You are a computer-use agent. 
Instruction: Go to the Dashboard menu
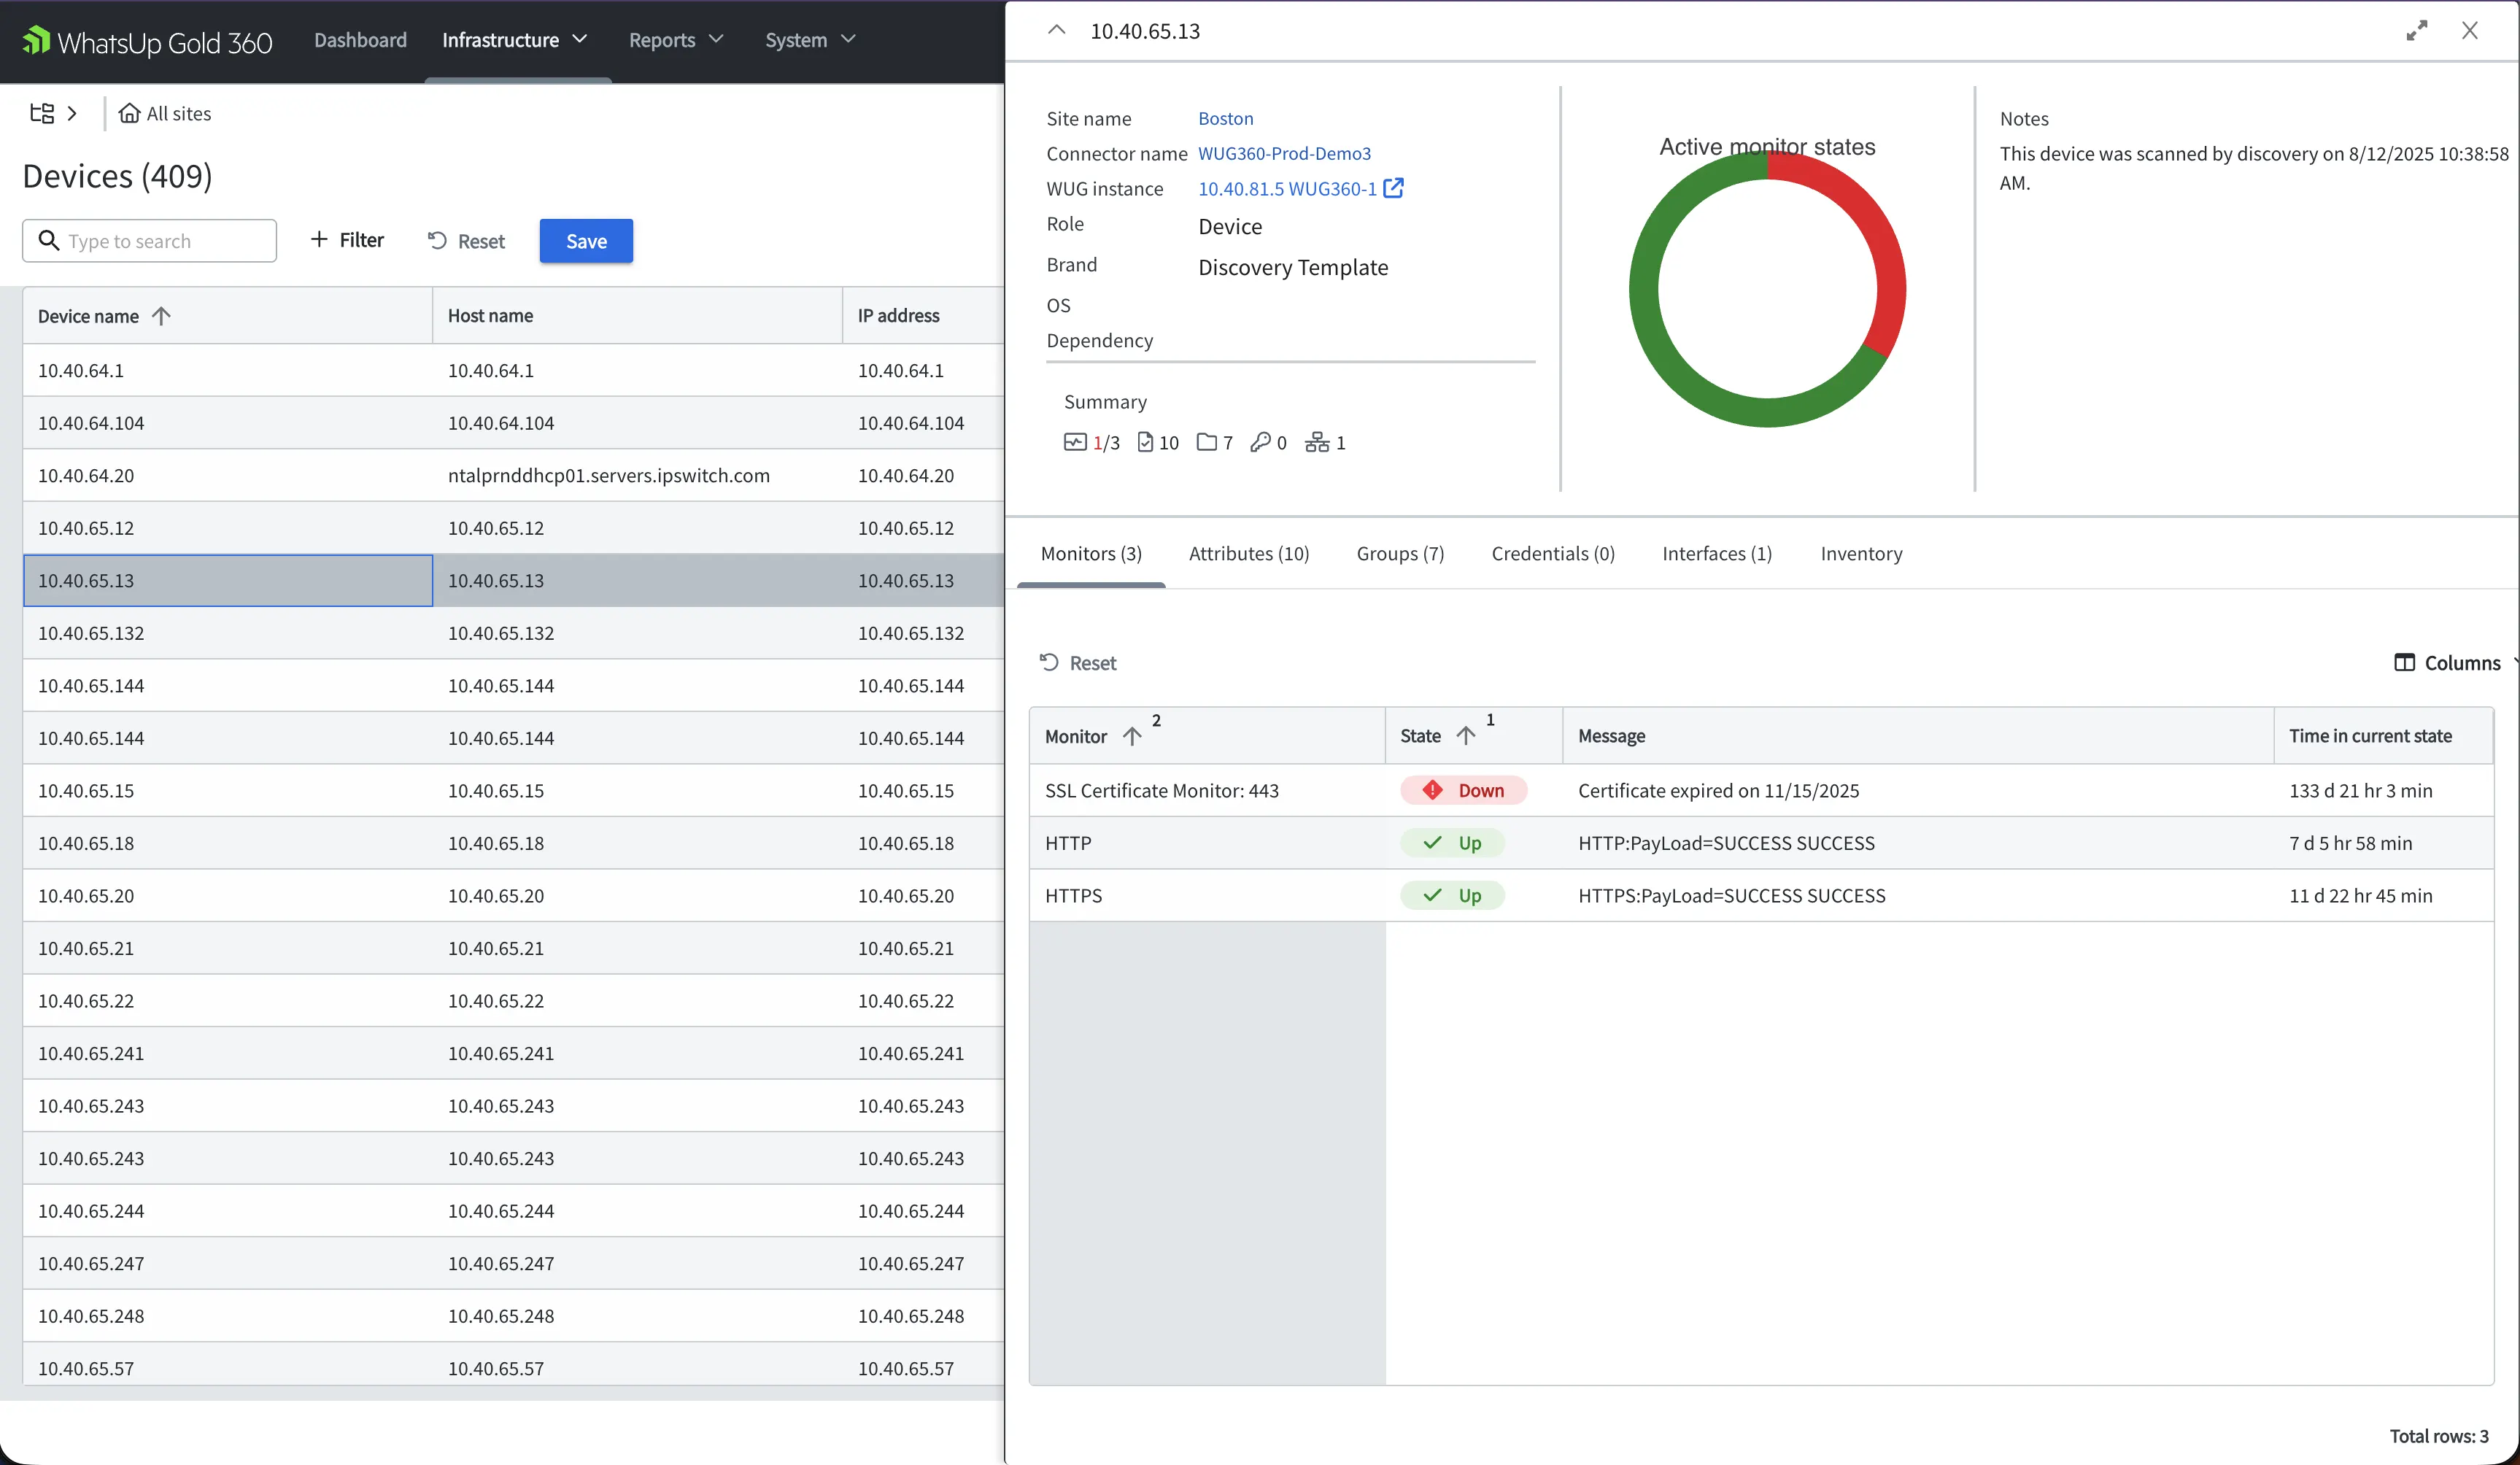(x=360, y=40)
